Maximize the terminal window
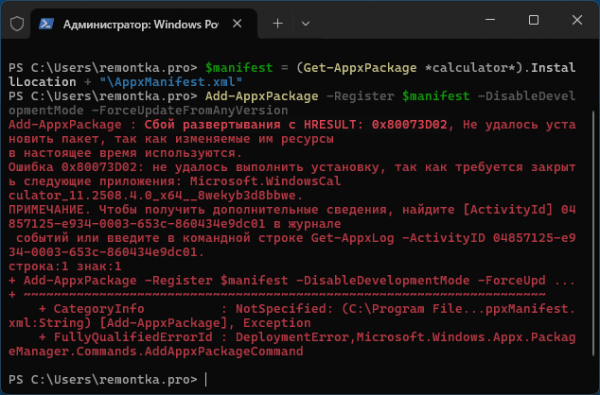 pyautogui.click(x=533, y=20)
